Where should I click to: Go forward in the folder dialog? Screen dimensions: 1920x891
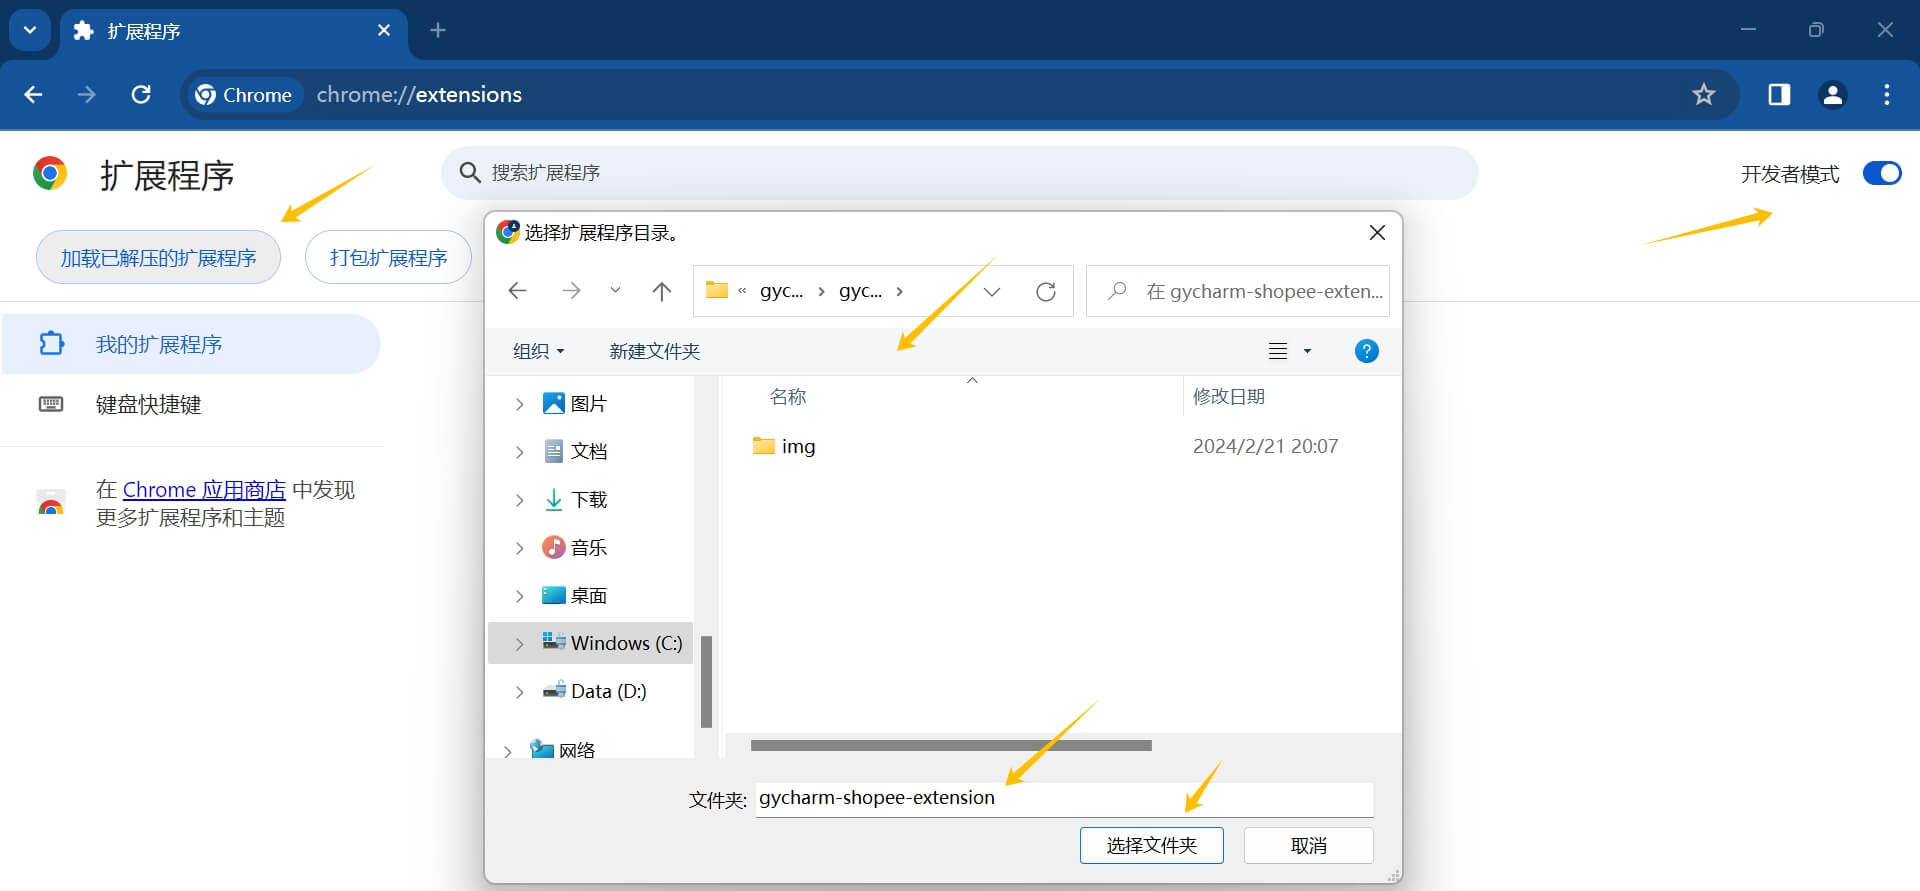click(x=571, y=291)
